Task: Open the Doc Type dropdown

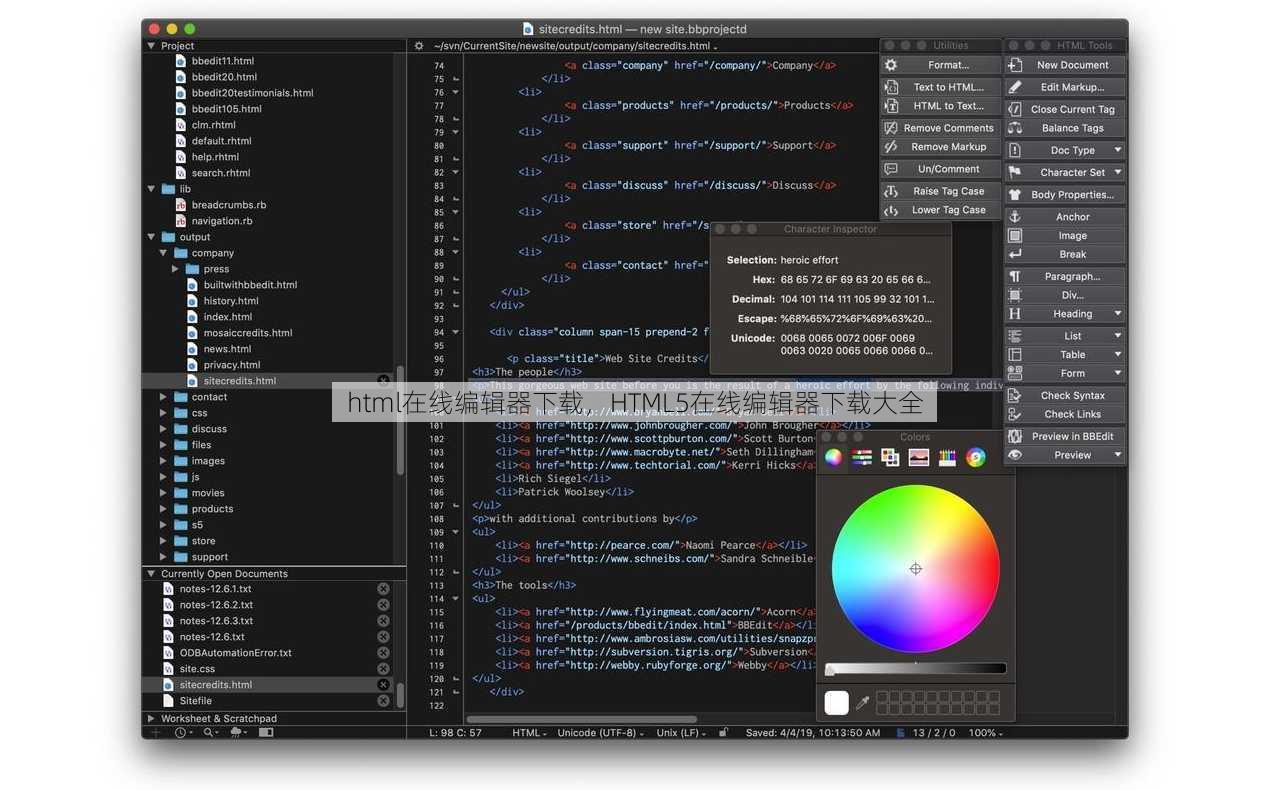Action: tap(1065, 151)
